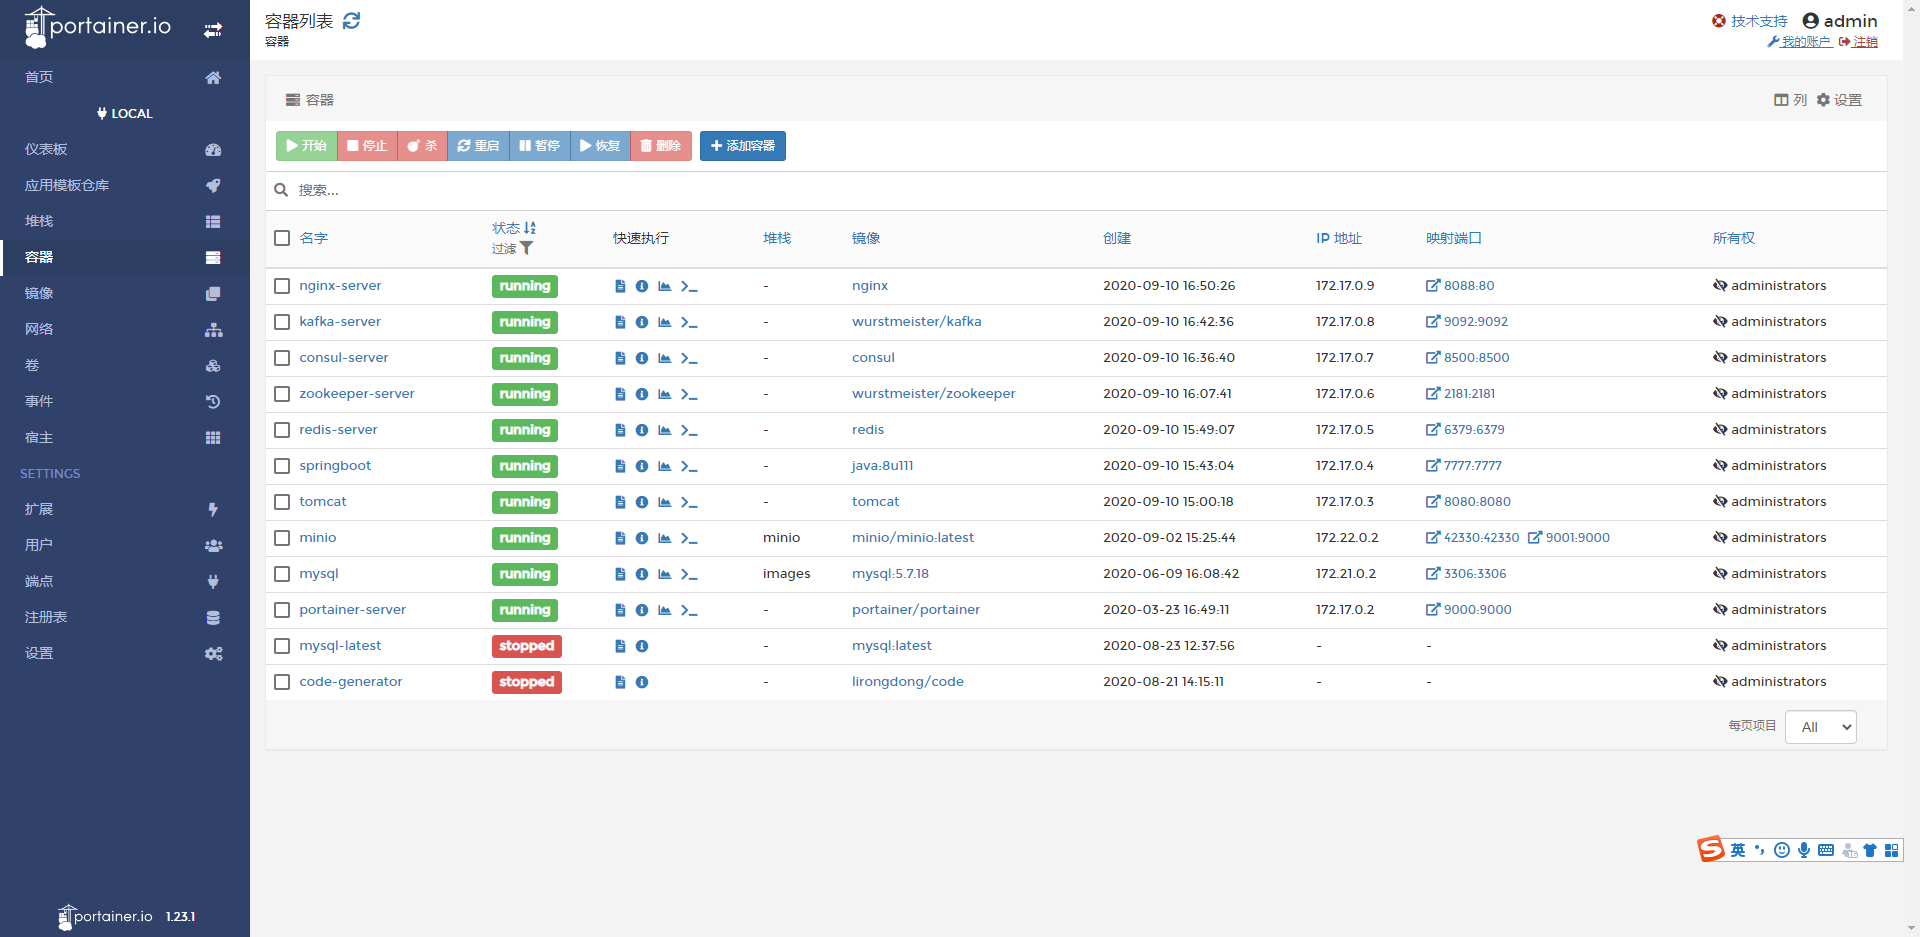Click the IME emoji face icon
Viewport: 1920px width, 937px height.
click(1782, 850)
